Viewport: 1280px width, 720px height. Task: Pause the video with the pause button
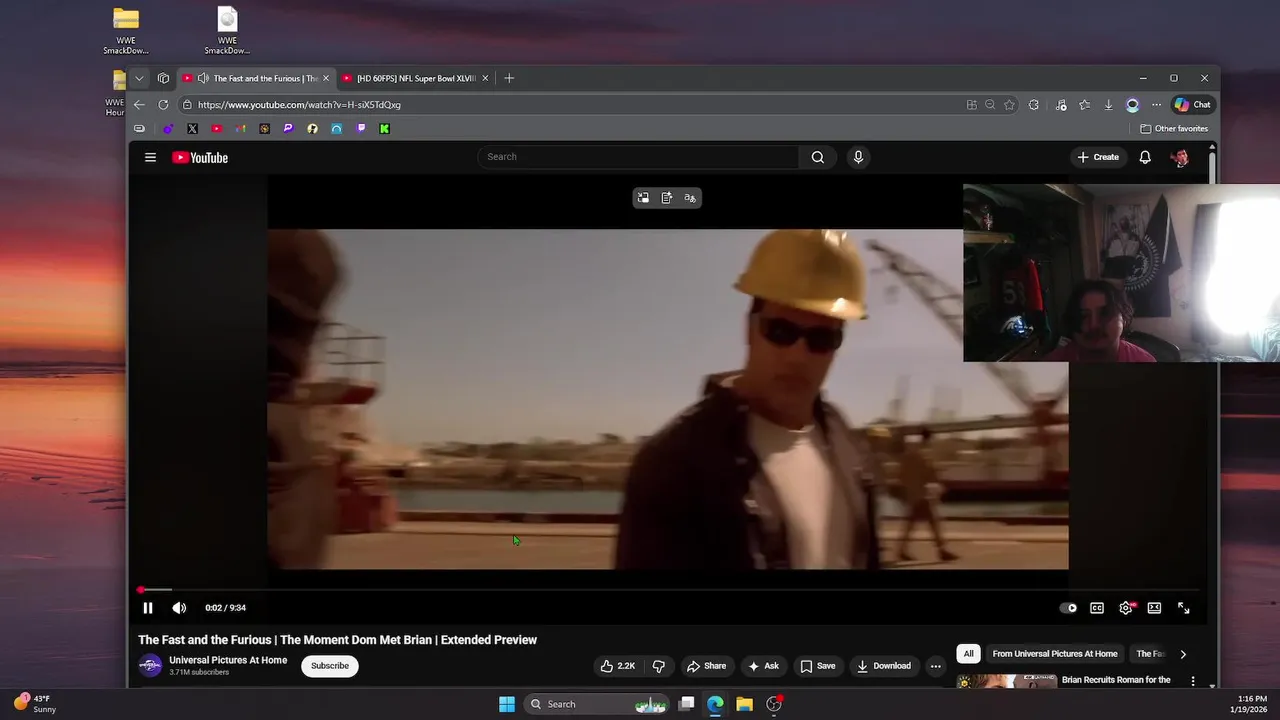(148, 608)
